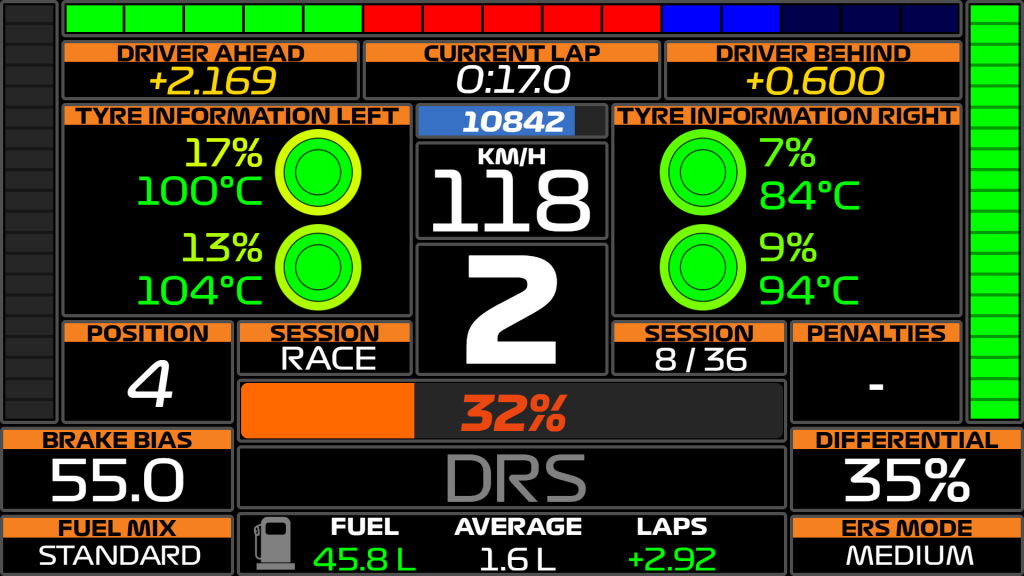Click the red segment of the rev lights
The height and width of the screenshot is (576, 1024).
tap(513, 19)
